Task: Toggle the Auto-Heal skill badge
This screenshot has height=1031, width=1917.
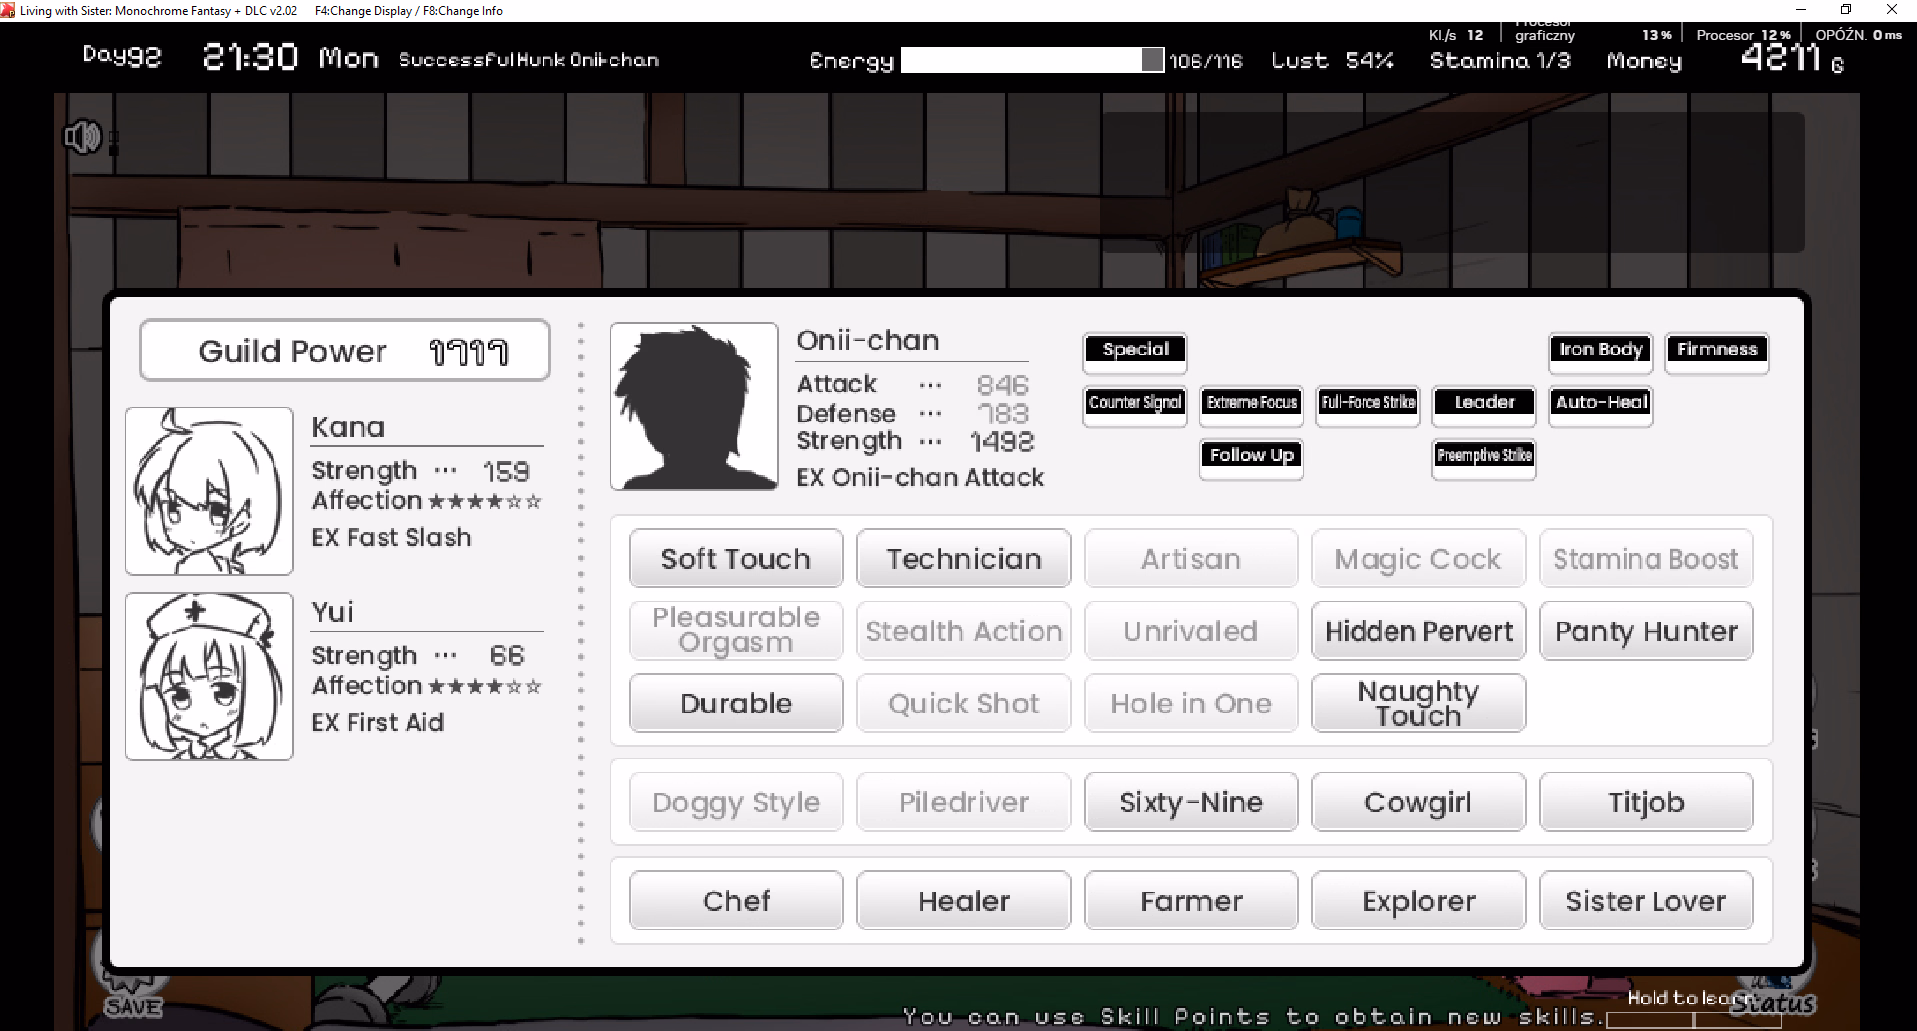Action: pyautogui.click(x=1600, y=403)
